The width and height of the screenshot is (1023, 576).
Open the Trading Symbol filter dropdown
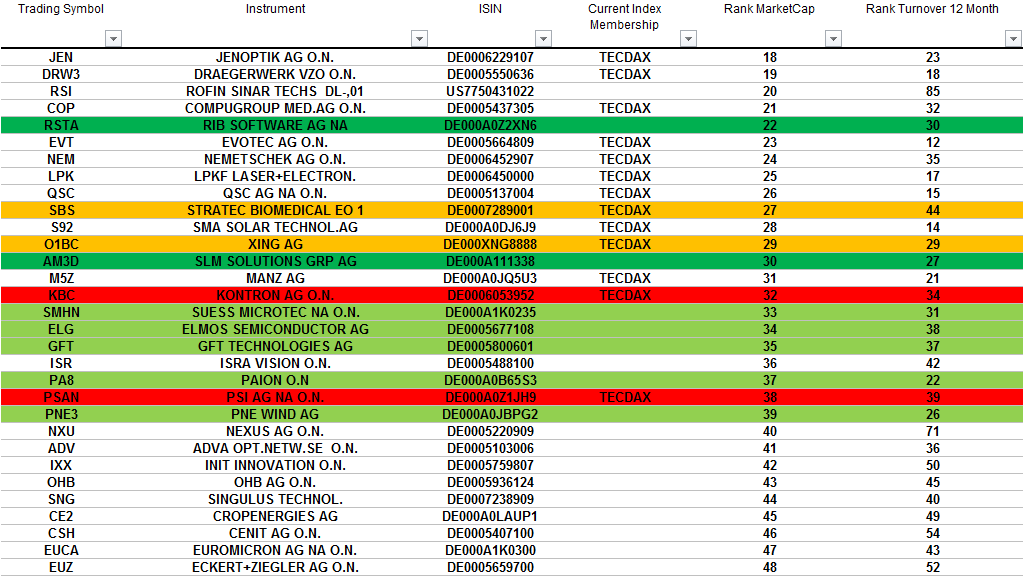113,38
